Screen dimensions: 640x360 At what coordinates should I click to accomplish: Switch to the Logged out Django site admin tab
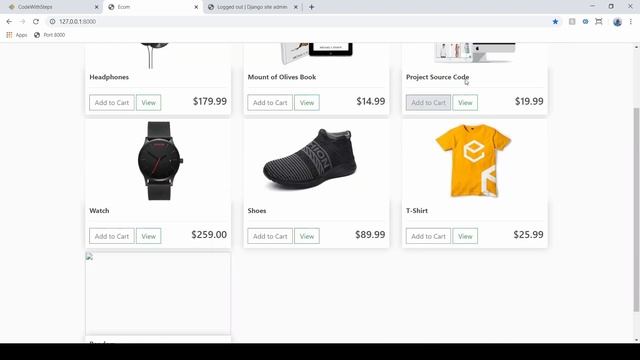pyautogui.click(x=252, y=7)
